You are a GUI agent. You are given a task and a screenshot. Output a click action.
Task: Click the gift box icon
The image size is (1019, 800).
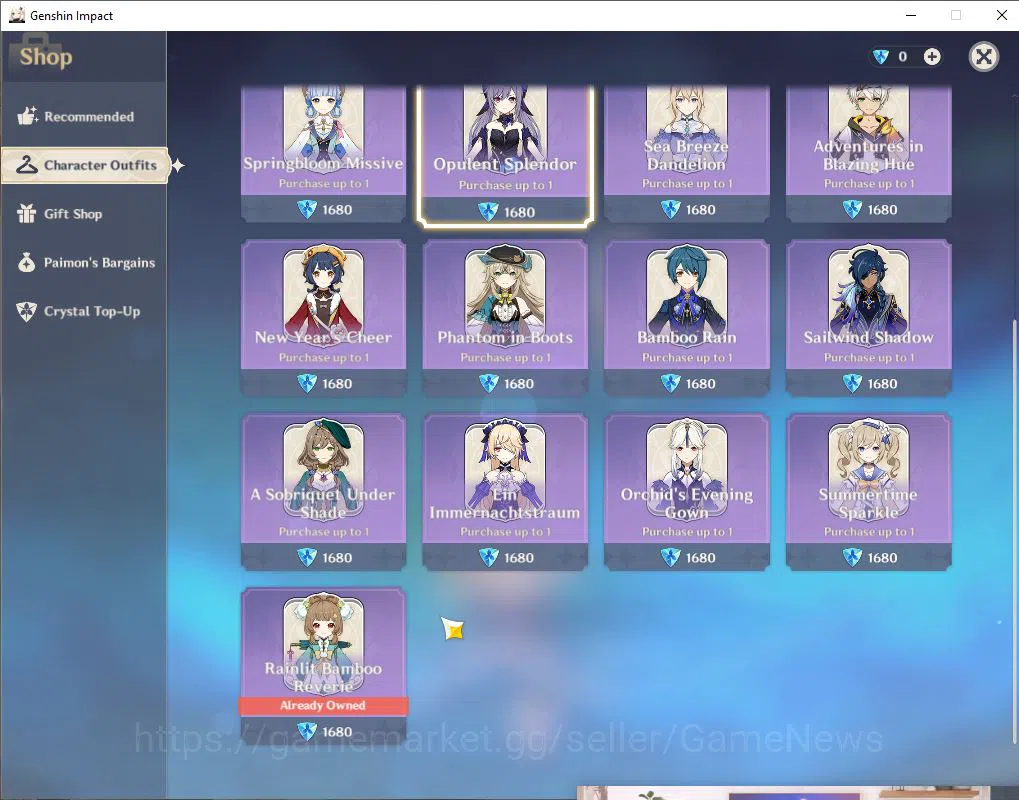[x=27, y=213]
